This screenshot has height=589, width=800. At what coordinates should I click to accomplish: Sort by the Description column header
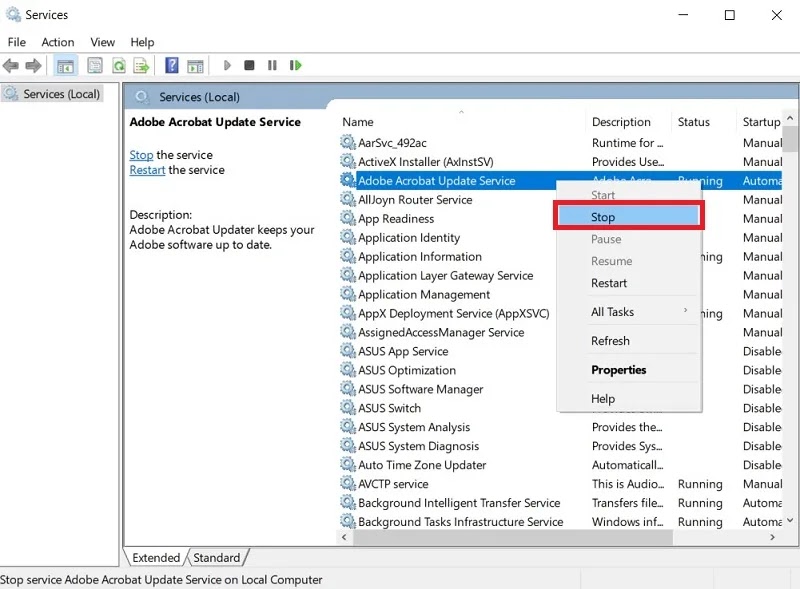628,122
